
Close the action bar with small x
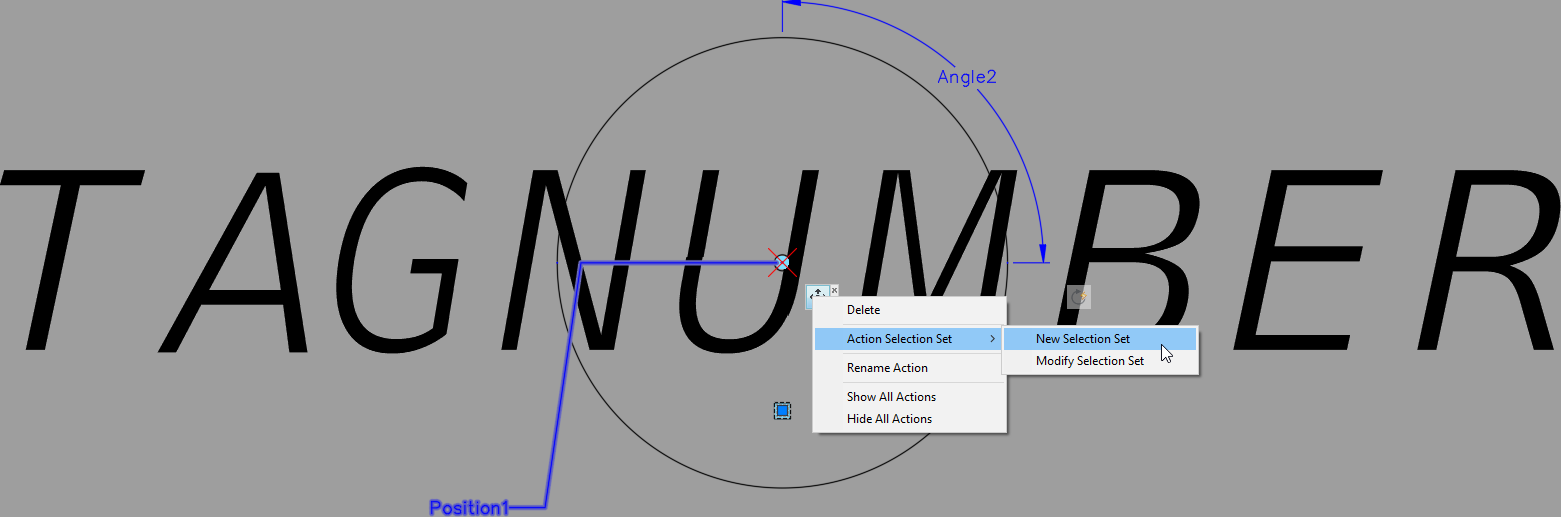point(835,290)
